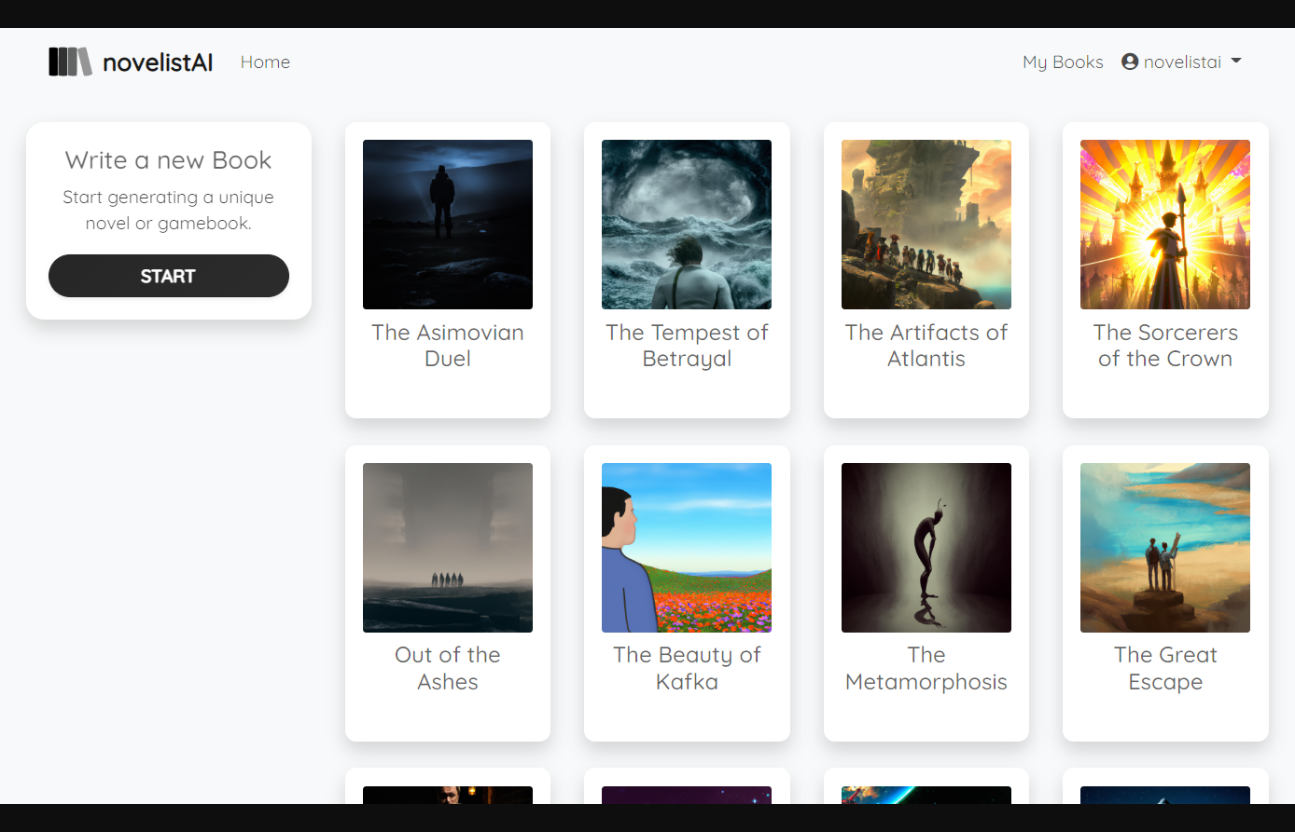
Task: Select the Out of the Ashes cover
Action: pyautogui.click(x=447, y=547)
